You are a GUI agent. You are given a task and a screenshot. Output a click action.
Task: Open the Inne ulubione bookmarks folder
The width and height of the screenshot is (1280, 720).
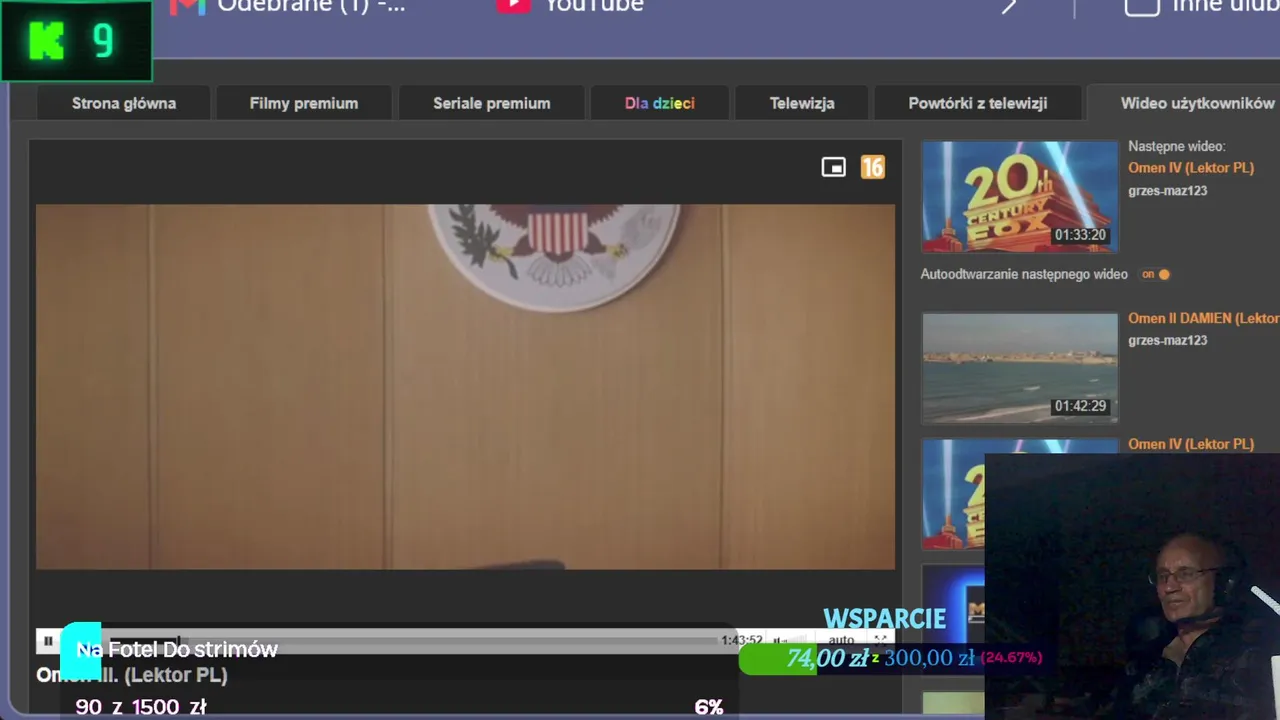(x=1202, y=8)
